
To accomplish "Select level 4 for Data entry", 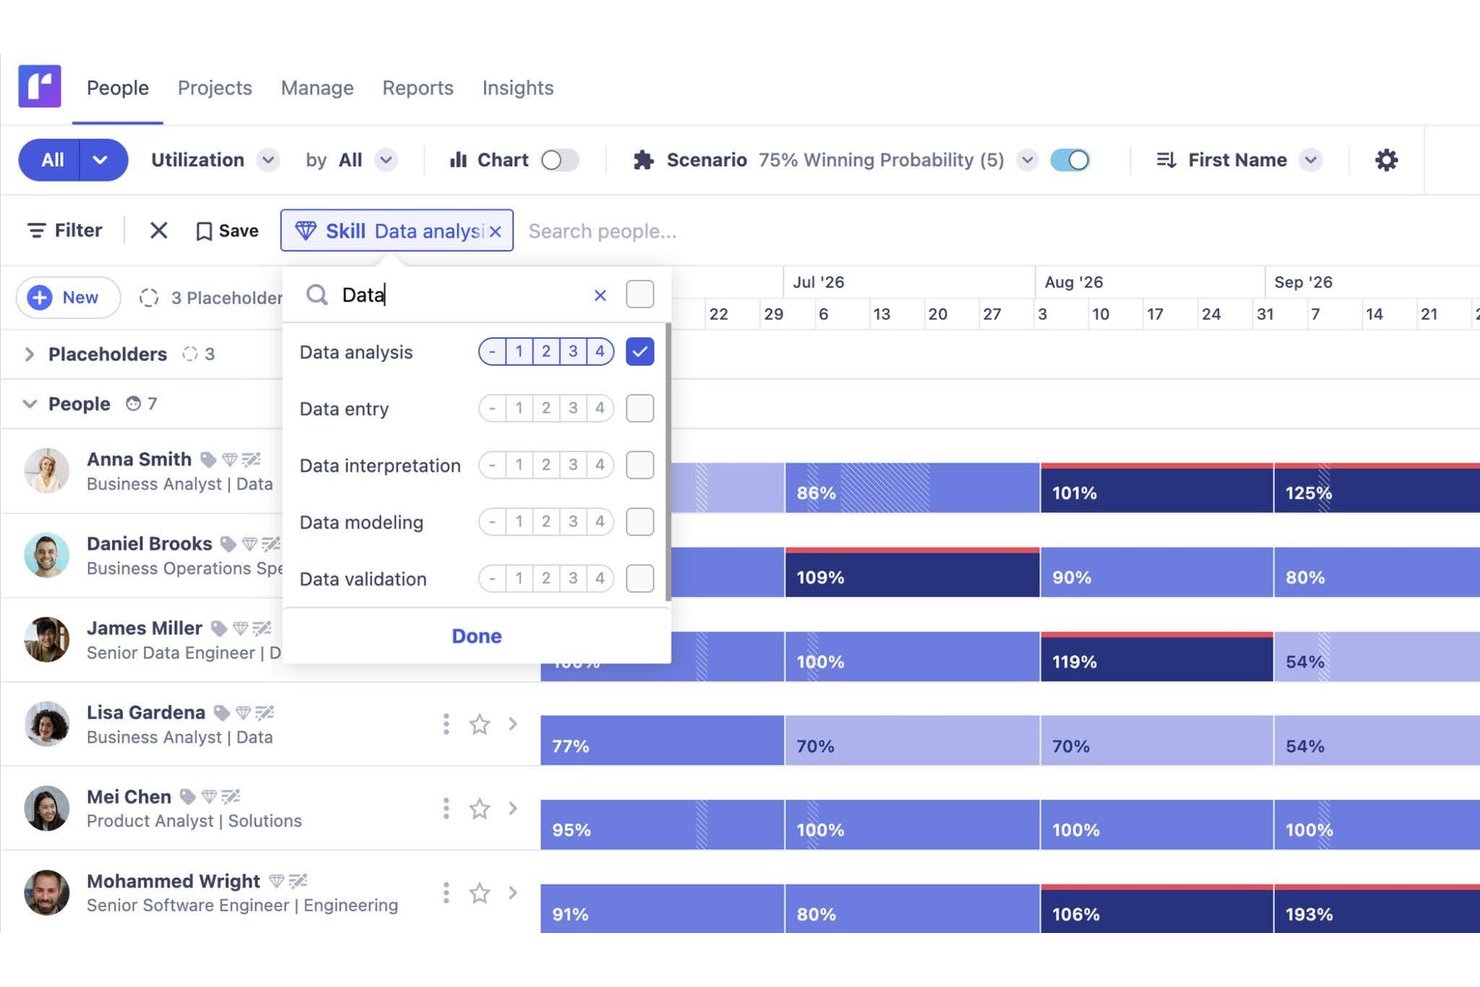I will coord(600,408).
